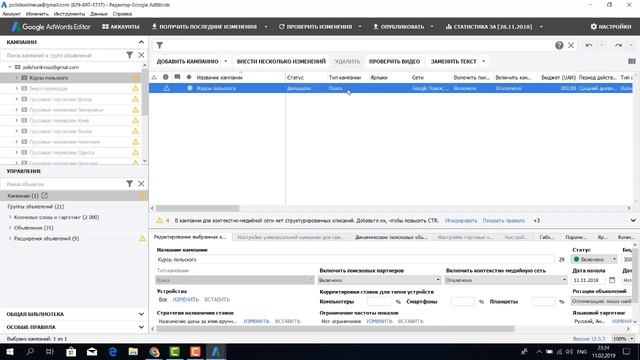Open Include search partners dropdown

click(x=379, y=280)
